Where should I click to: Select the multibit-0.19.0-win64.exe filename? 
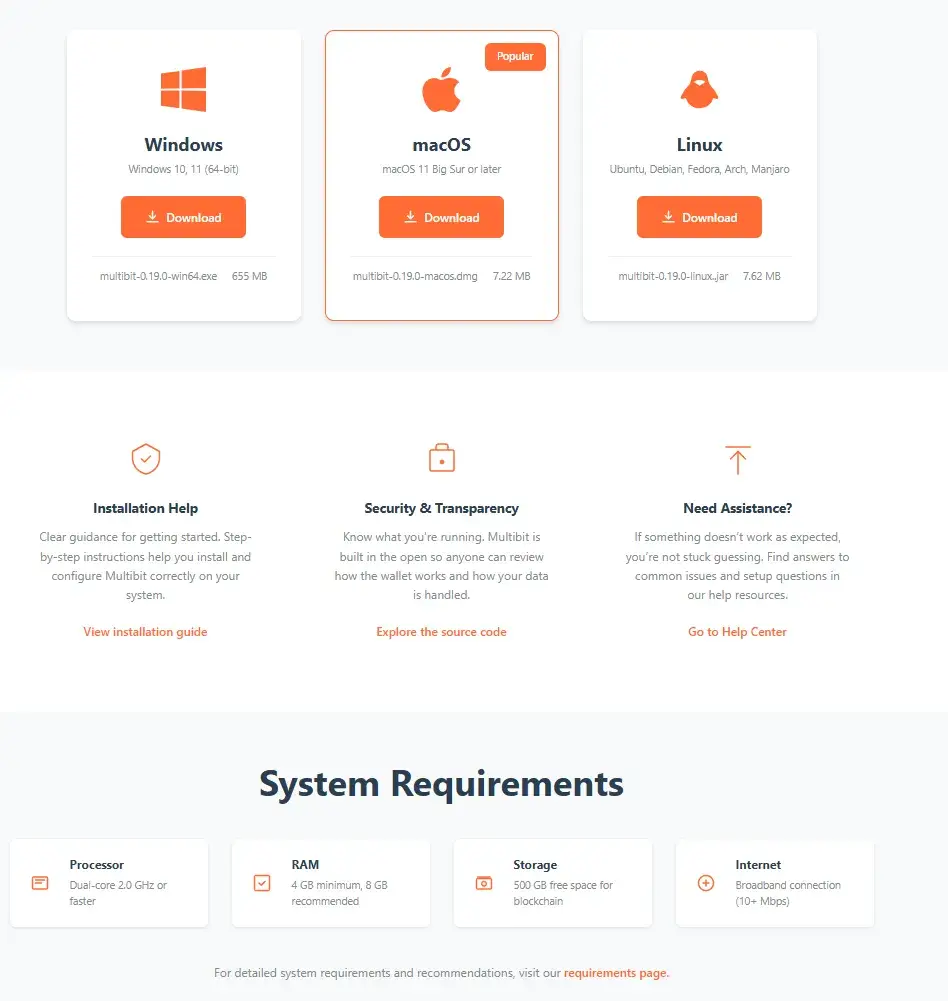coord(158,276)
